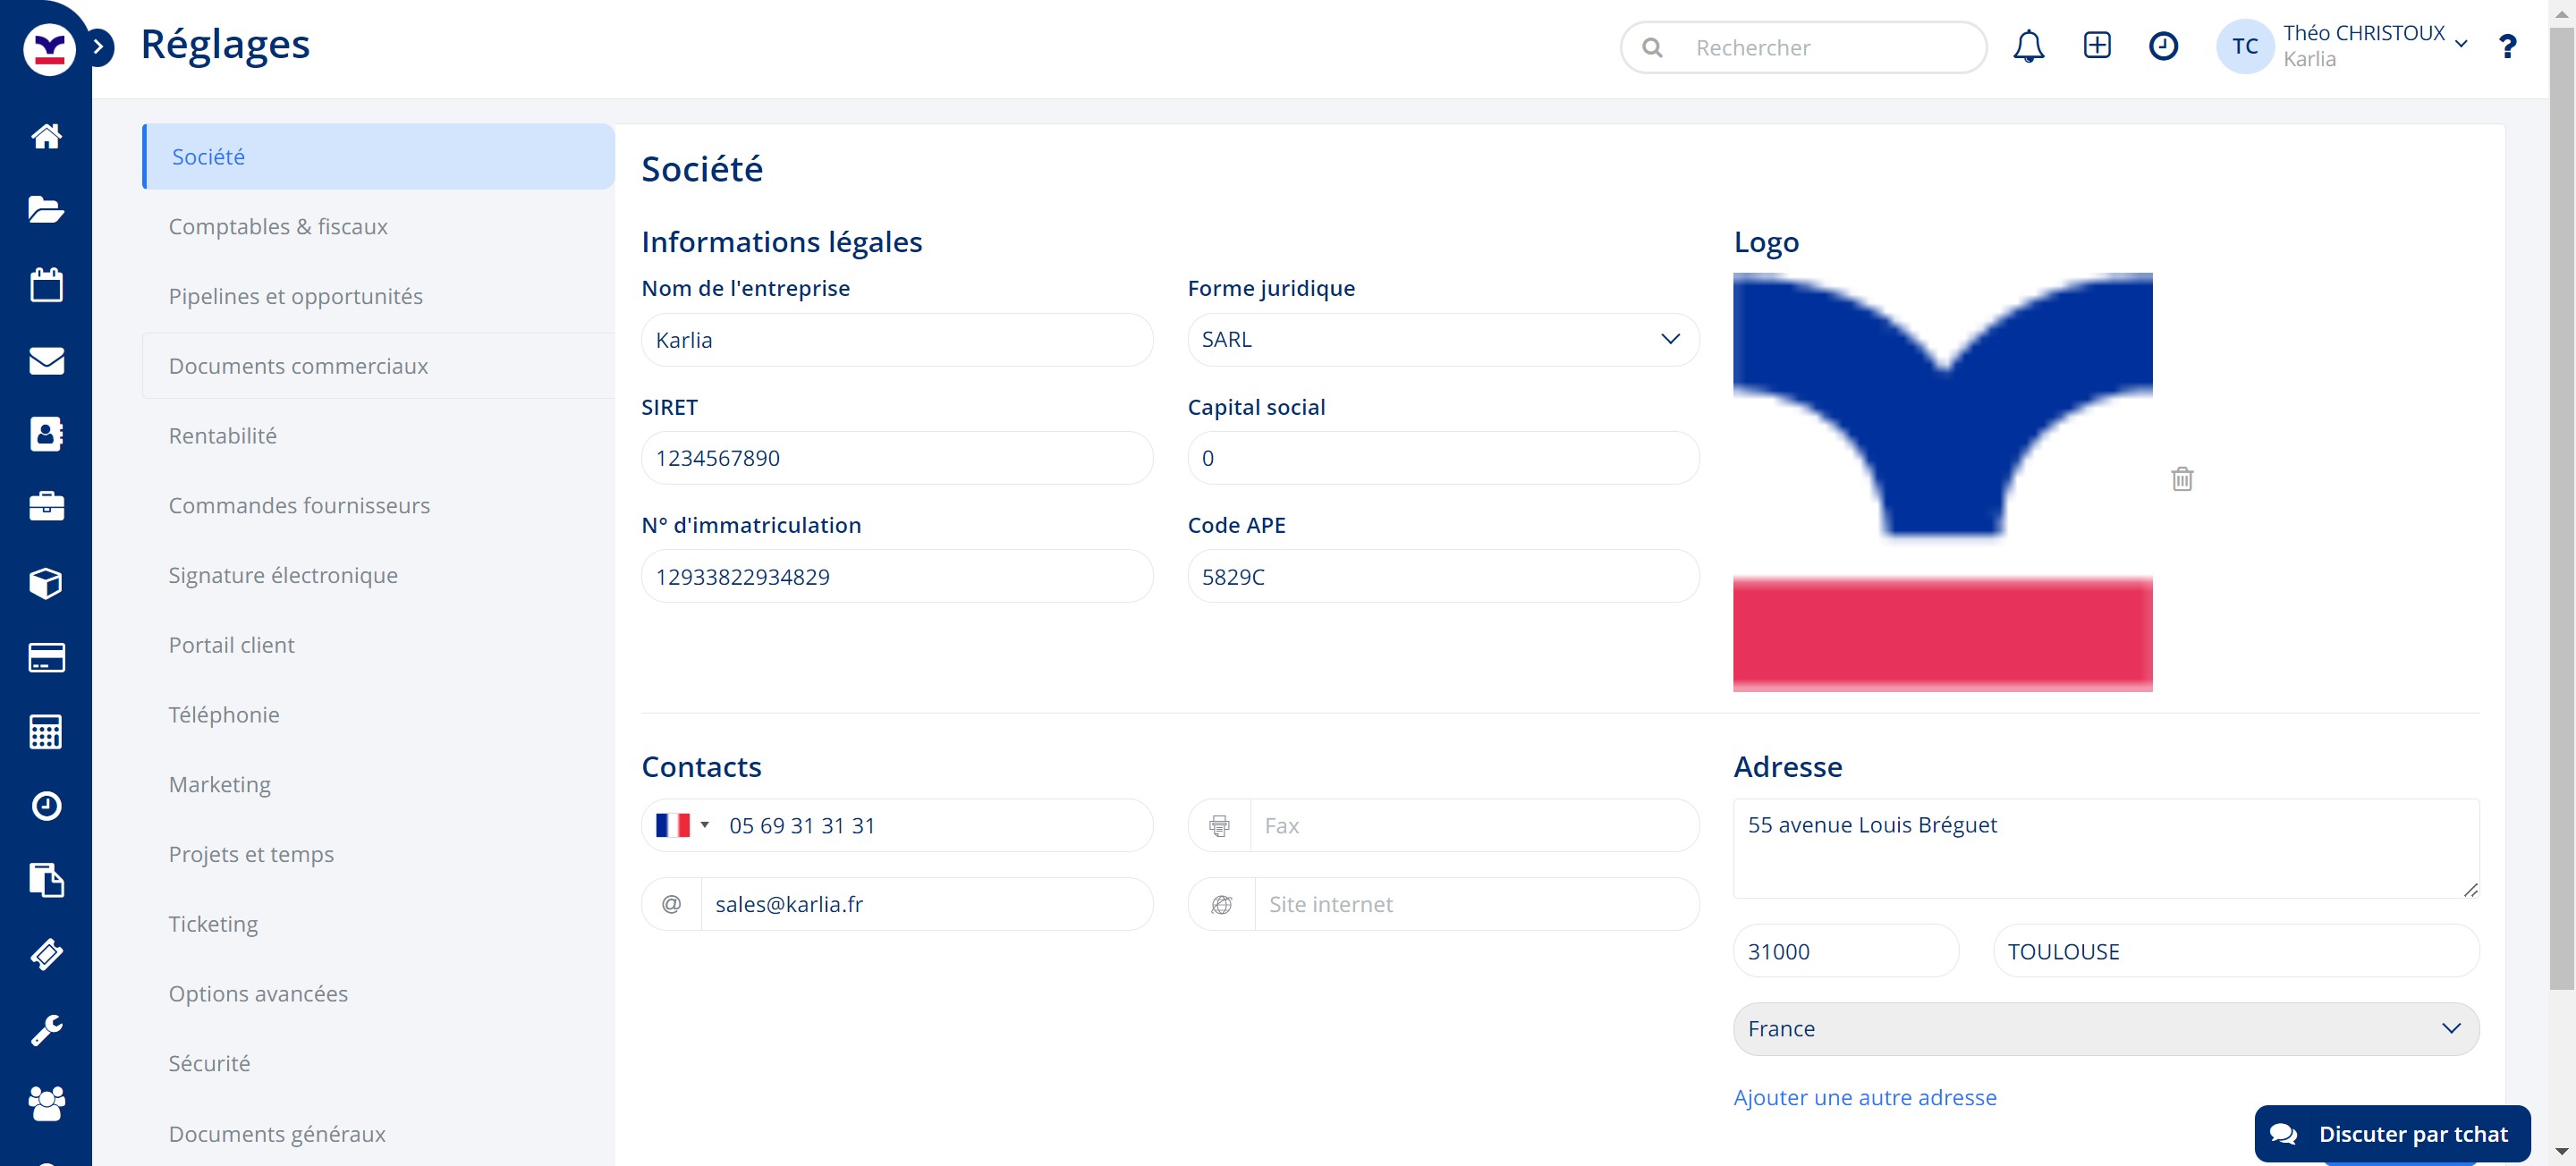2576x1166 pixels.
Task: Open the Téléphonie settings section
Action: (x=224, y=715)
